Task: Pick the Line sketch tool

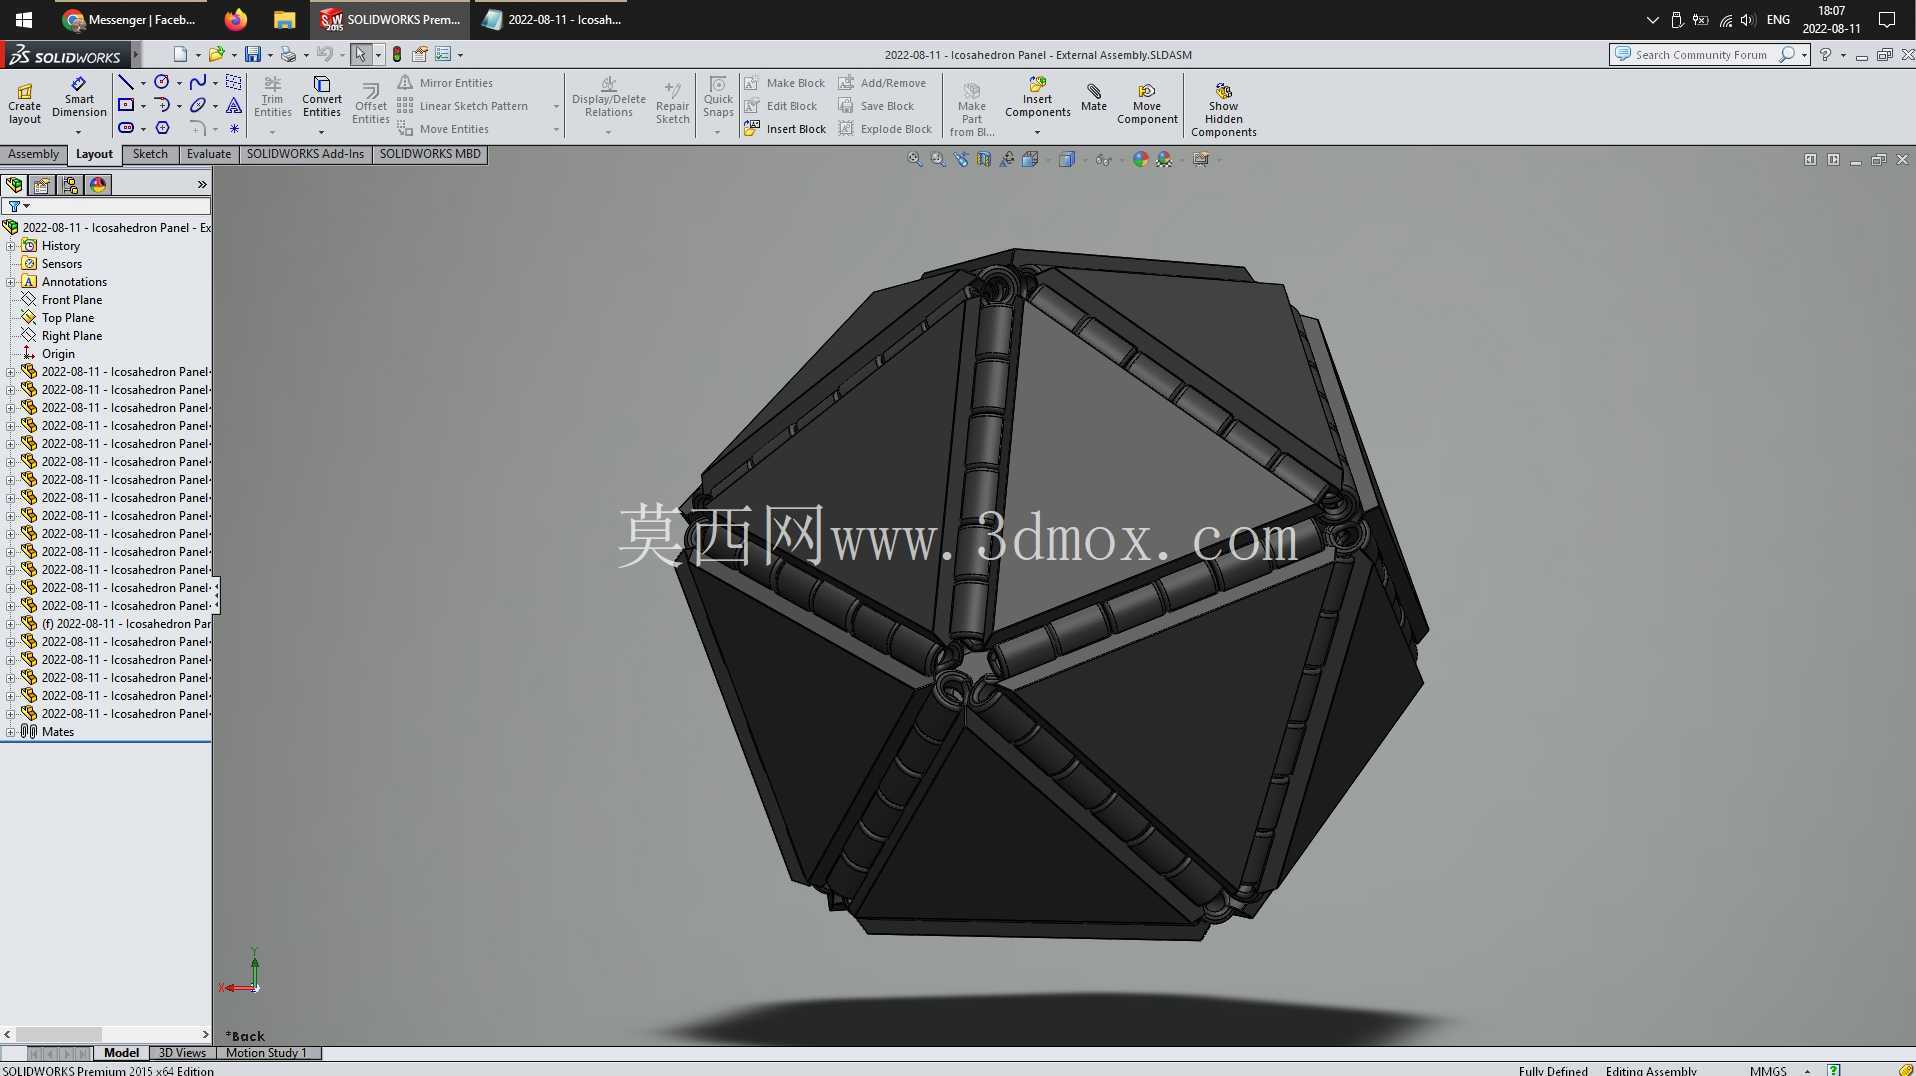Action: click(x=126, y=82)
